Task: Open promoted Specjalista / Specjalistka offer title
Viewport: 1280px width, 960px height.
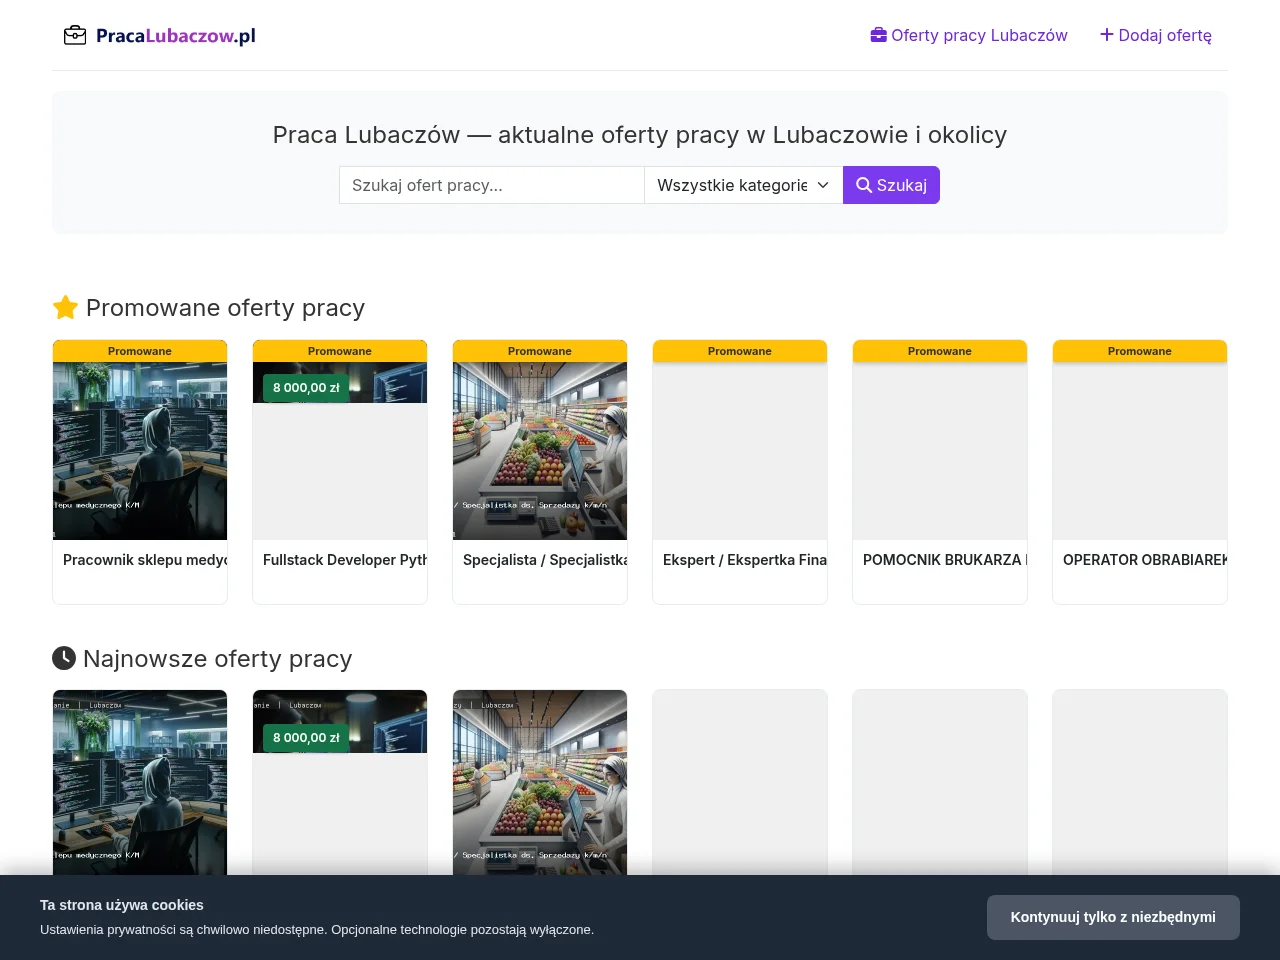Action: point(545,560)
